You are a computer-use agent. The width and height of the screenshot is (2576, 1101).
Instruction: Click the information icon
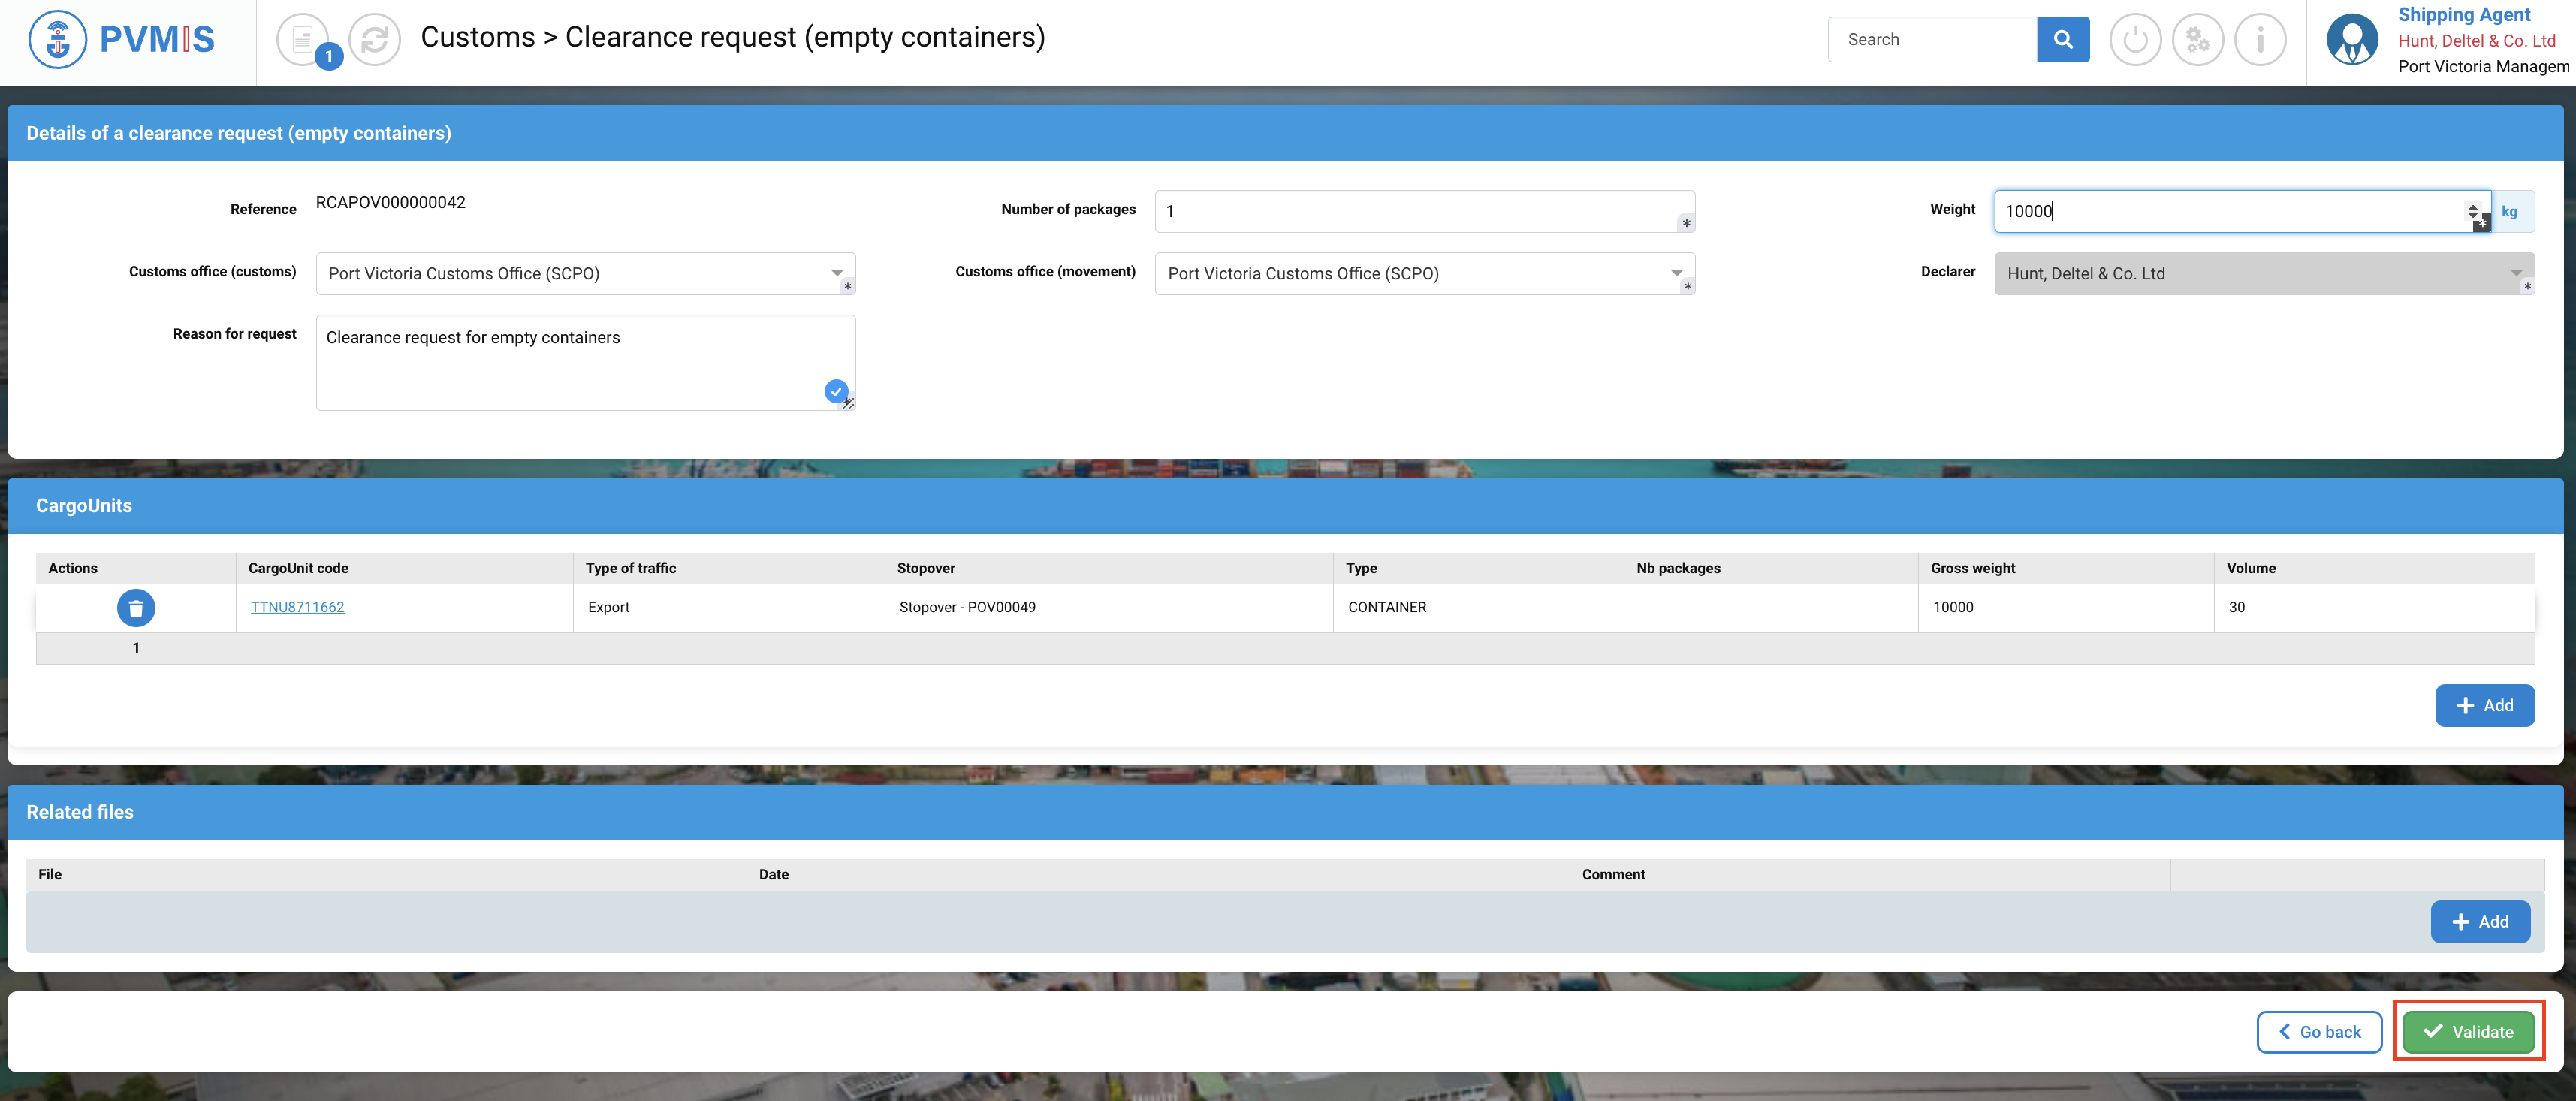pyautogui.click(x=2260, y=40)
